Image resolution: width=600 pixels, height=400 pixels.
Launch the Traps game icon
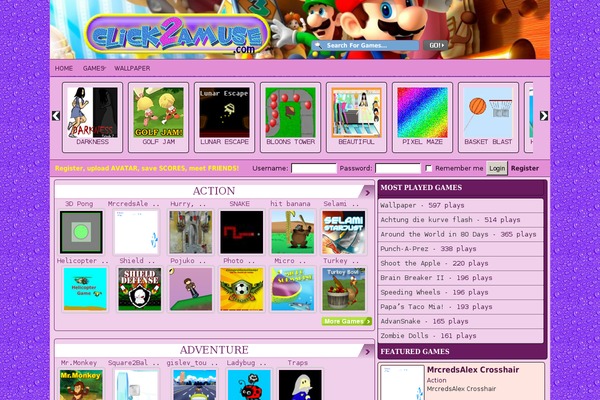tap(300, 385)
